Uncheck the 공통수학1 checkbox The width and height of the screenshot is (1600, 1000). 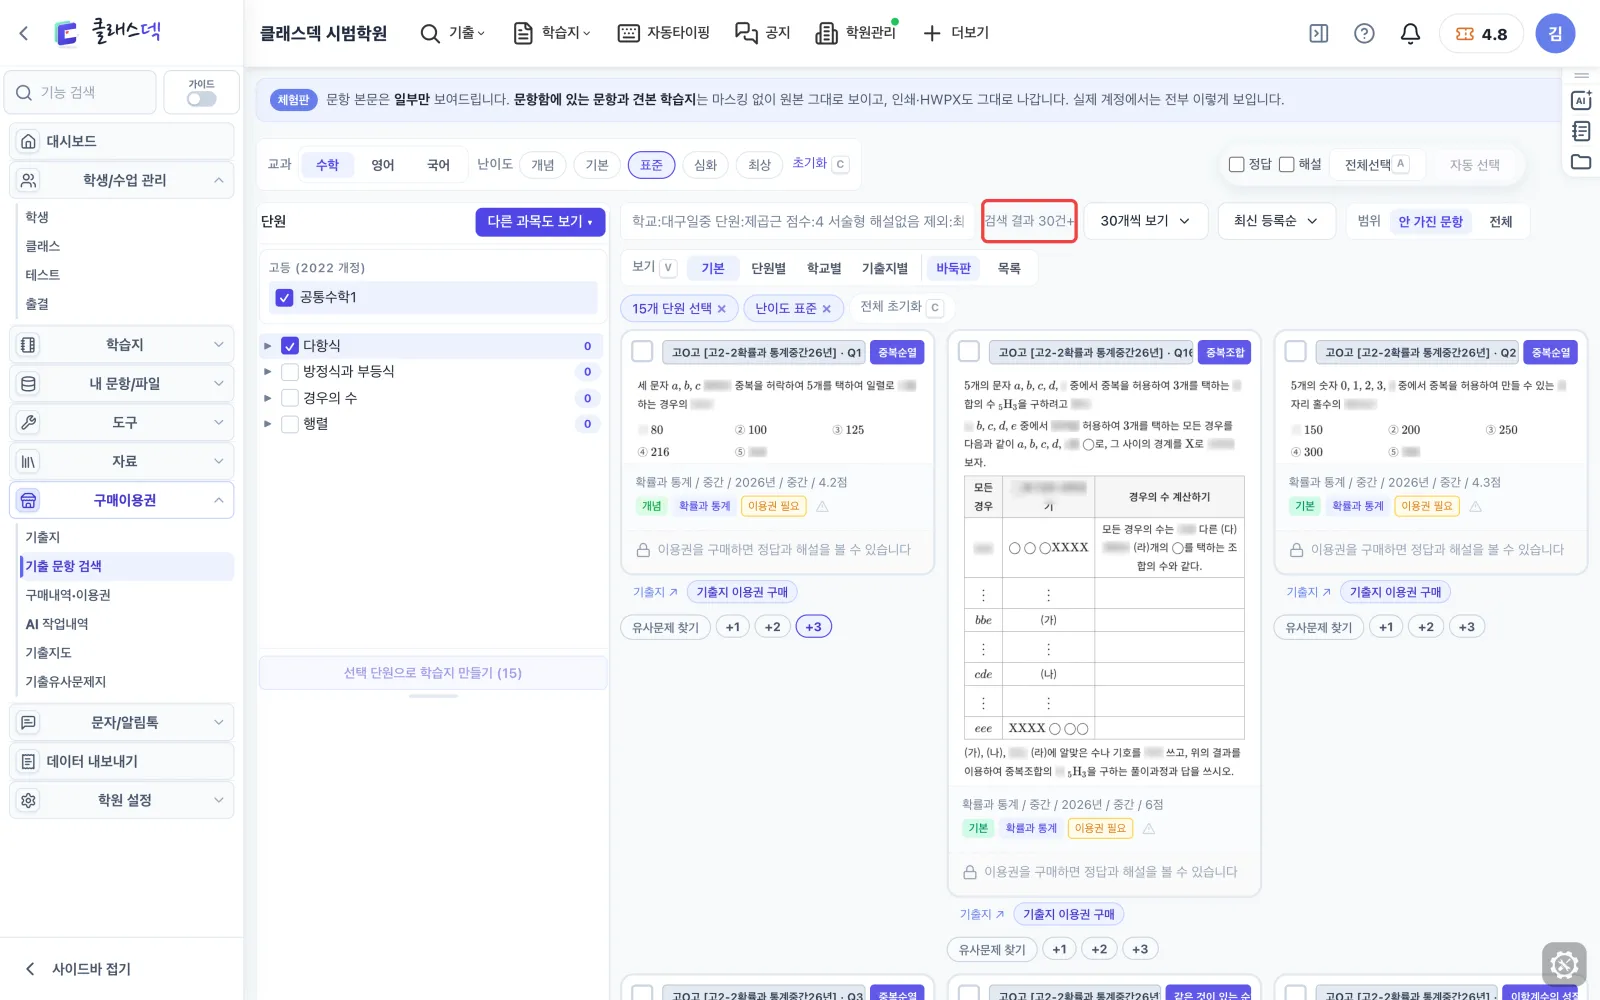(x=284, y=297)
